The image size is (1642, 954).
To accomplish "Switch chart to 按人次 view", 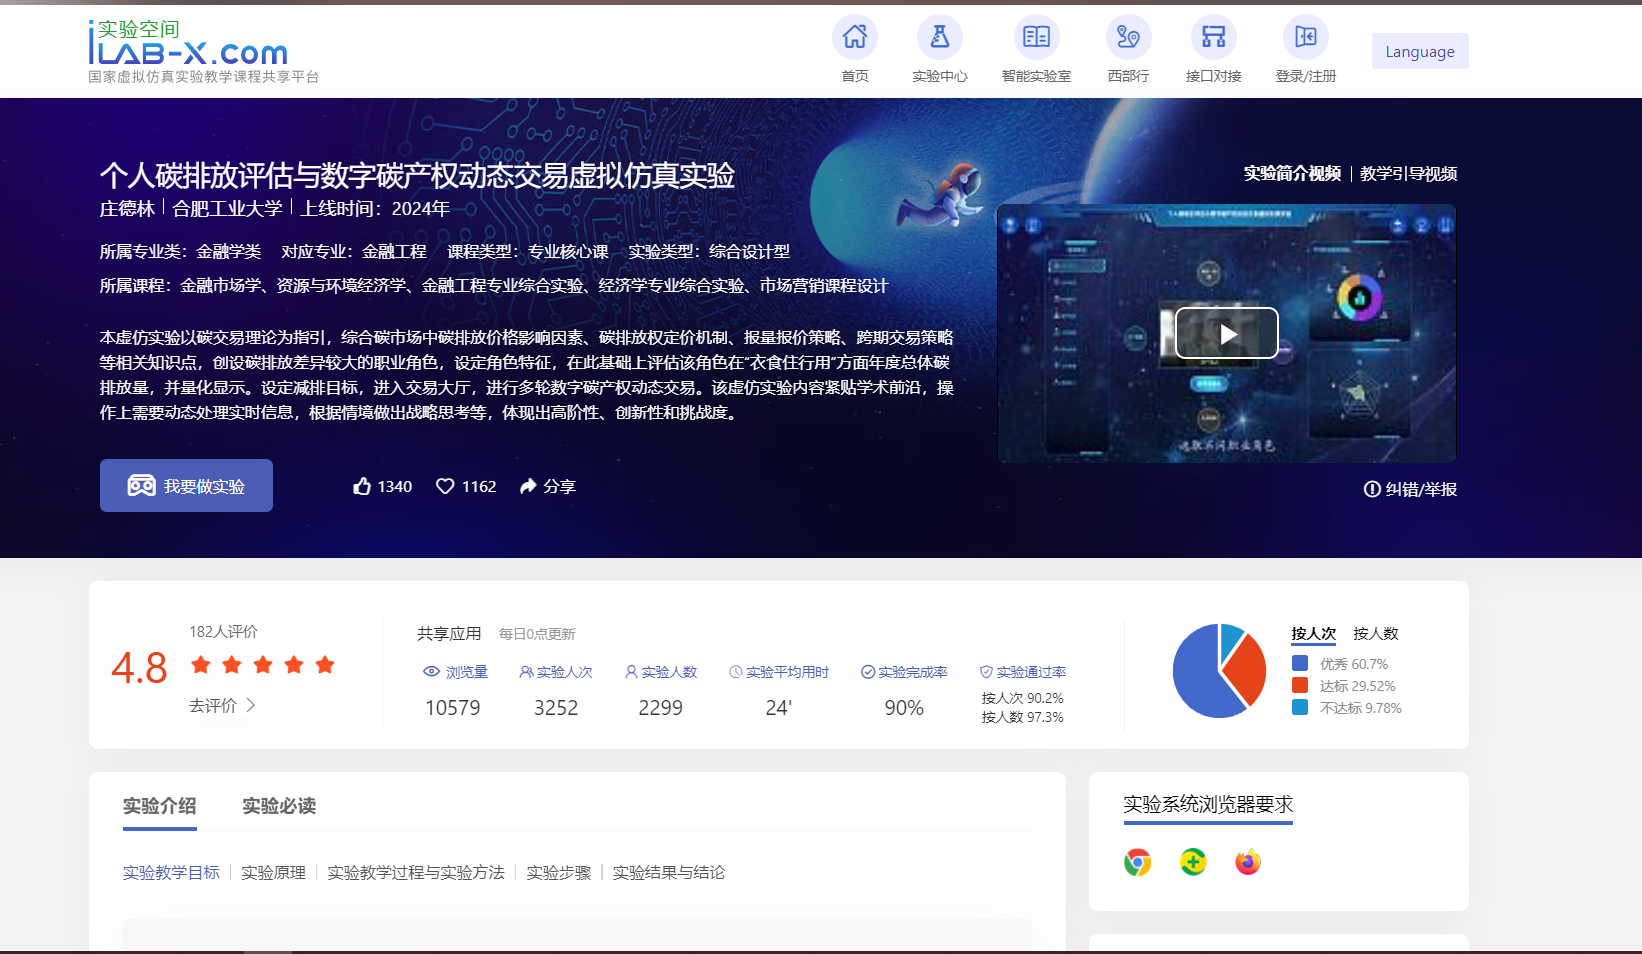I will (x=1313, y=633).
